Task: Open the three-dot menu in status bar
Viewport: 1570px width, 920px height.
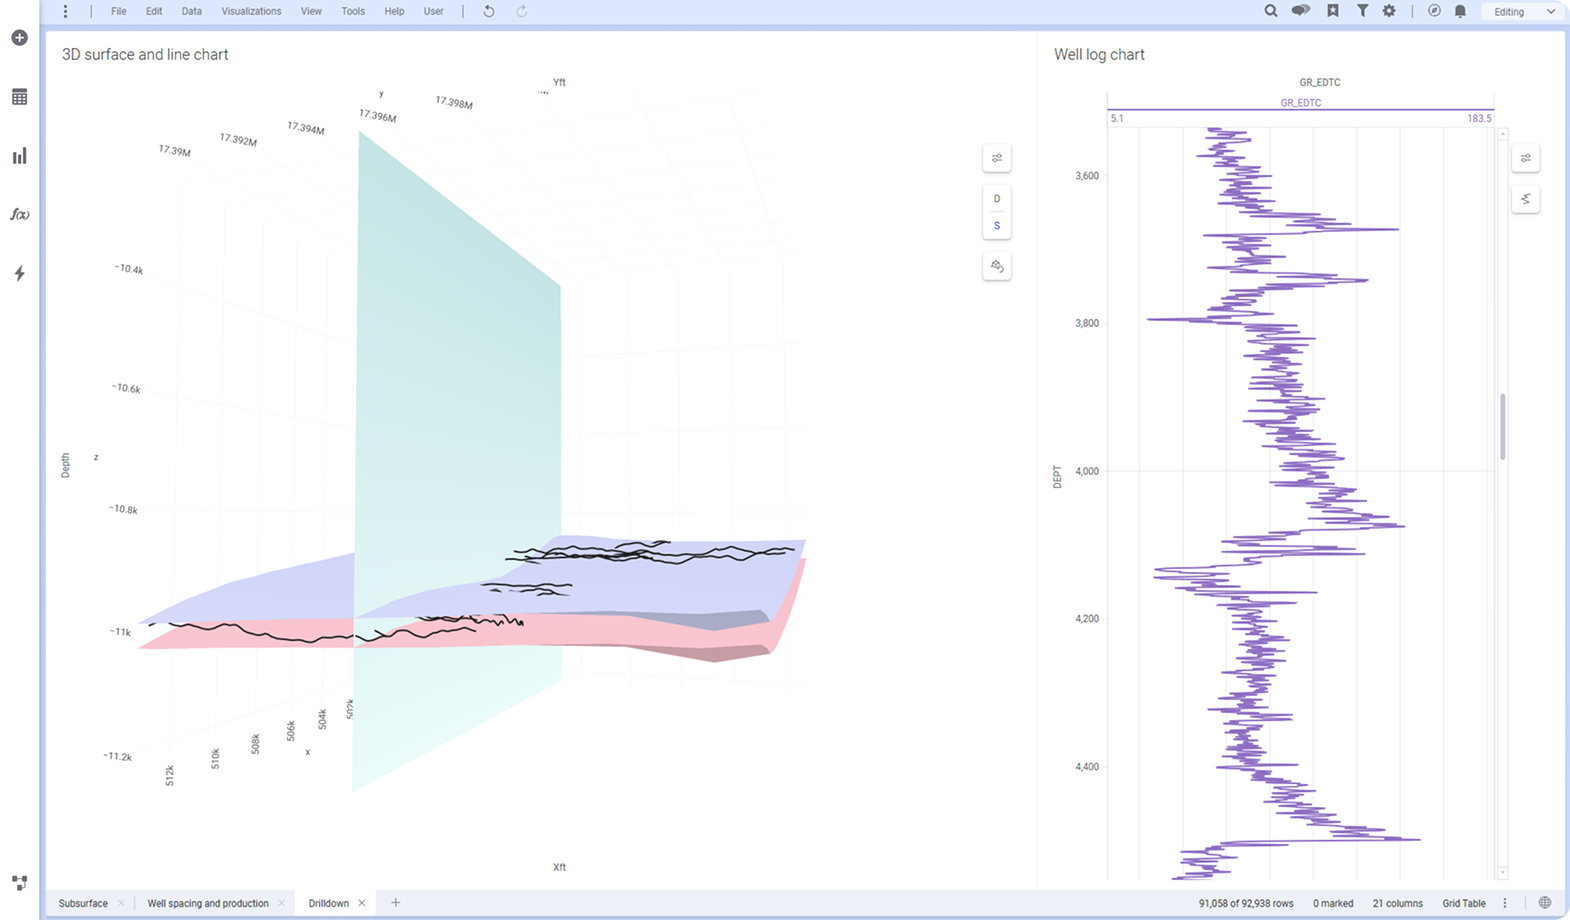Action: click(x=1505, y=903)
